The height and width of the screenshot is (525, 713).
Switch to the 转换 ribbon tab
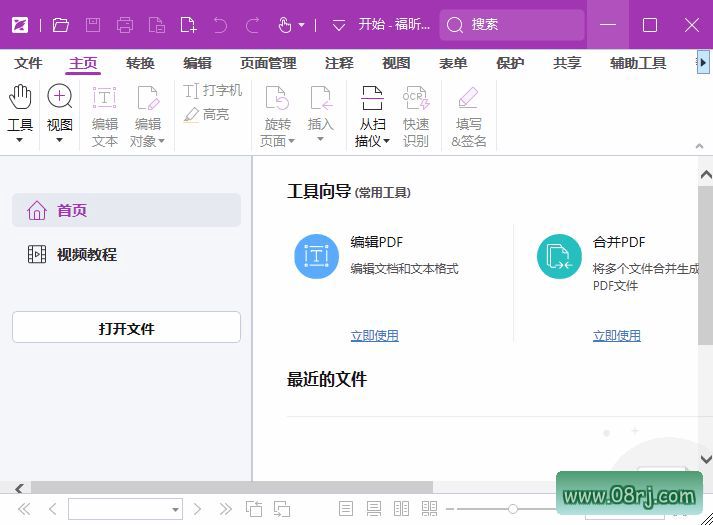pos(140,63)
